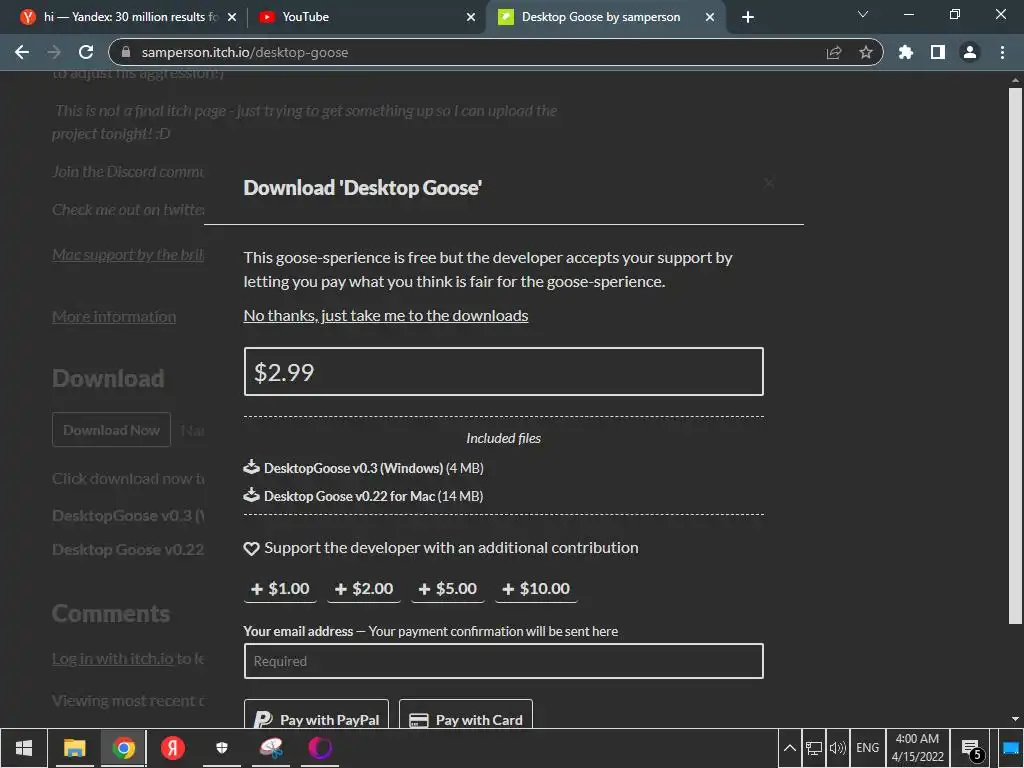Viewport: 1024px width, 768px height.
Task: Open File Explorer from the taskbar
Action: point(74,748)
